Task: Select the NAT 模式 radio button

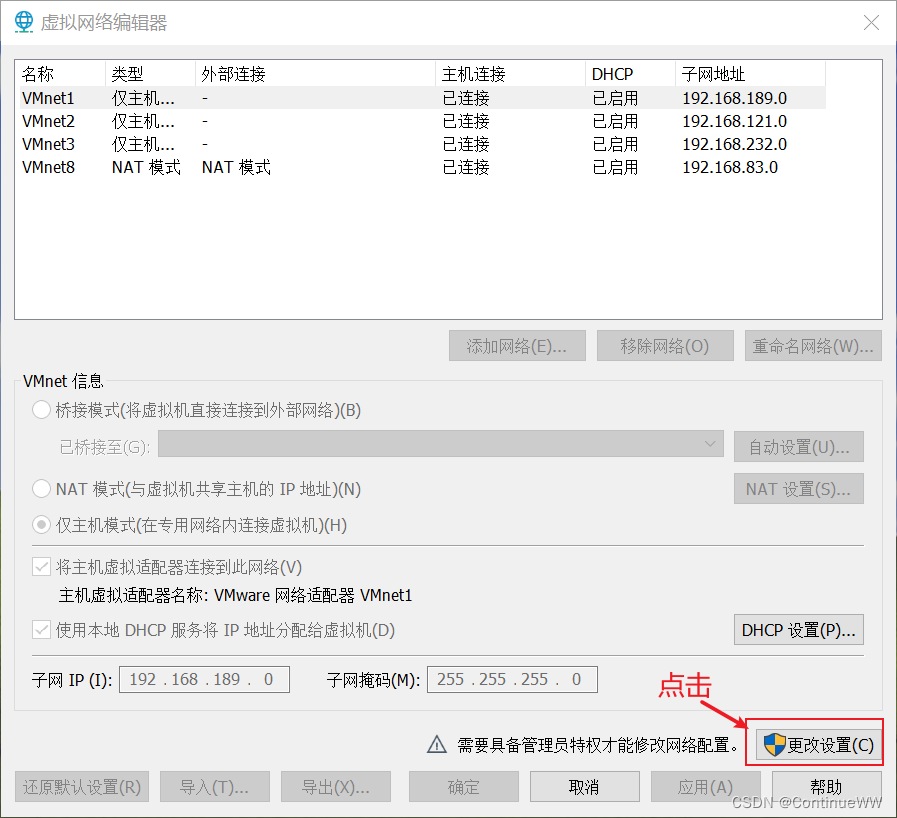Action: pos(42,489)
